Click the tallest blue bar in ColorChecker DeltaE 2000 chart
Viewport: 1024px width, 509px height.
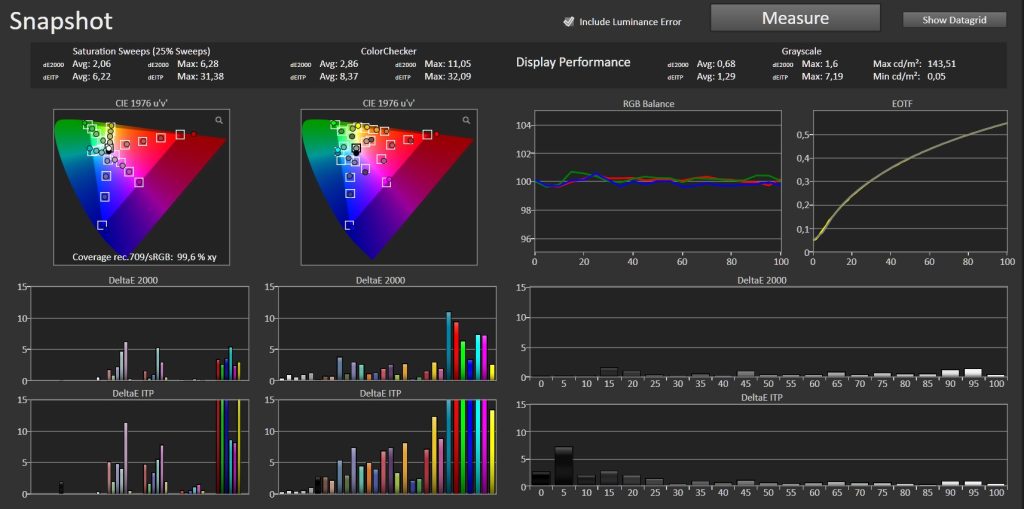[x=449, y=346]
